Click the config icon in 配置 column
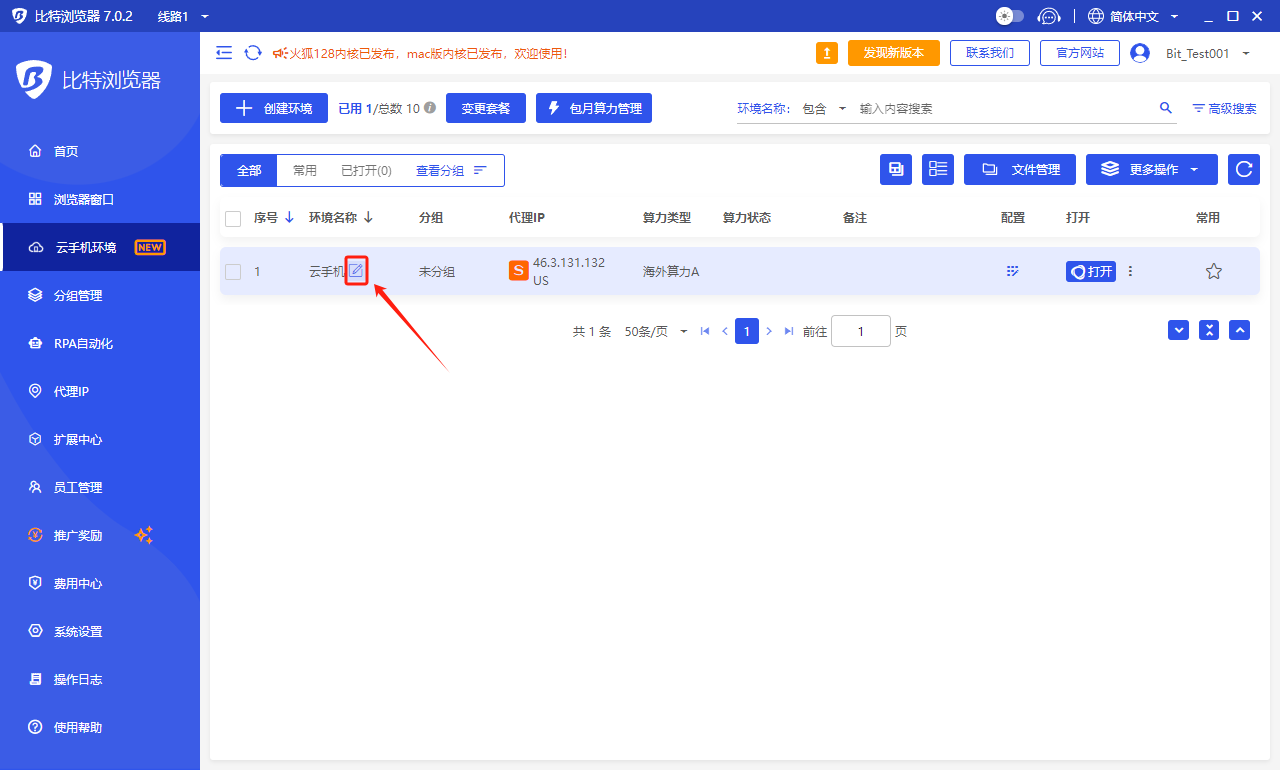Image resolution: width=1280 pixels, height=770 pixels. 1013,271
